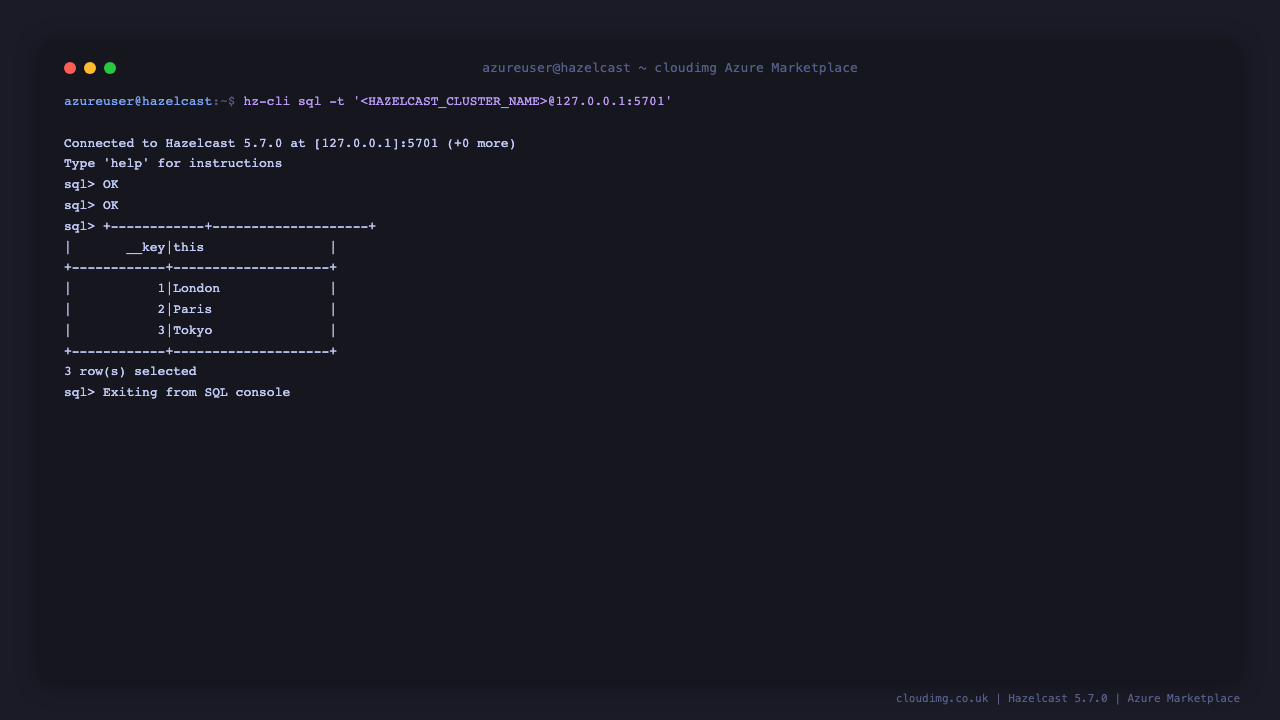
Task: Click the 'this' column header
Action: click(189, 247)
